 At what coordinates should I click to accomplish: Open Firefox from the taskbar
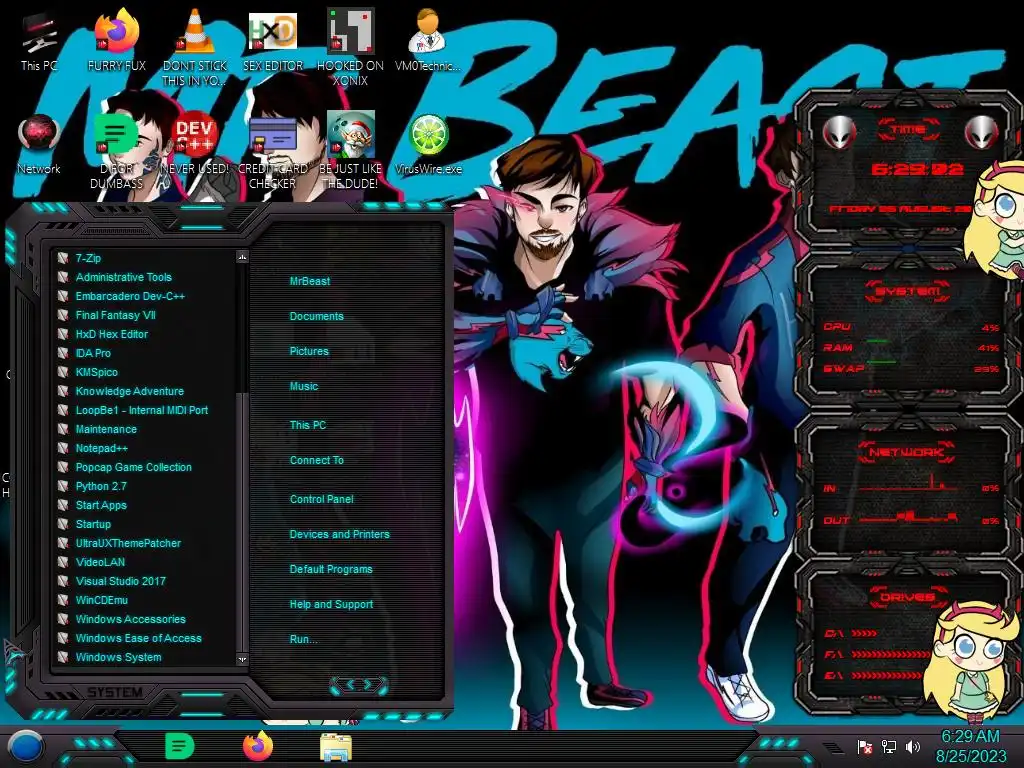258,746
